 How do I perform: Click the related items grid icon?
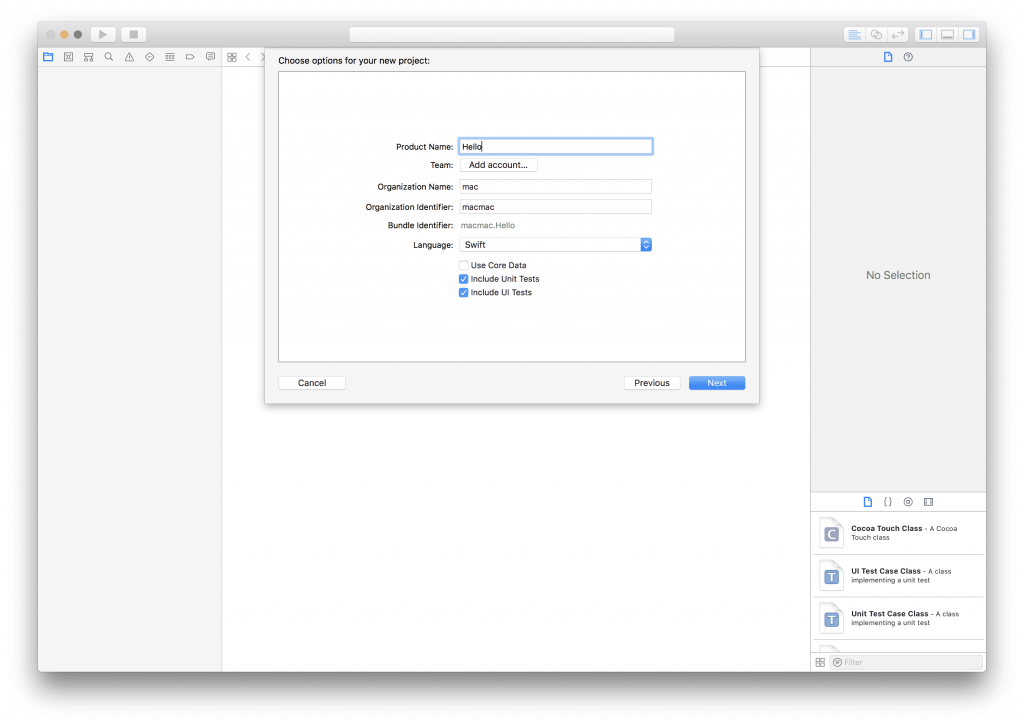232,57
